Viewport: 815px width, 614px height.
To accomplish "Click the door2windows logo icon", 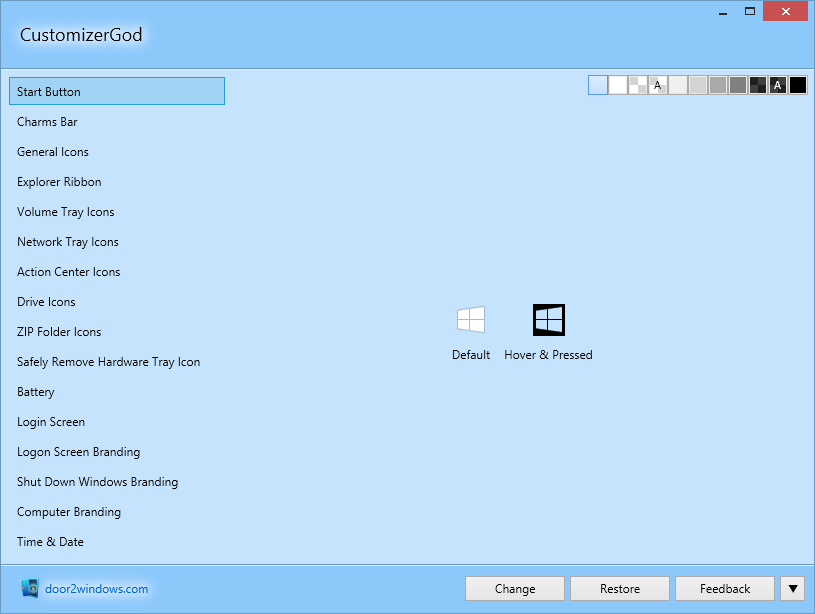I will (30, 588).
